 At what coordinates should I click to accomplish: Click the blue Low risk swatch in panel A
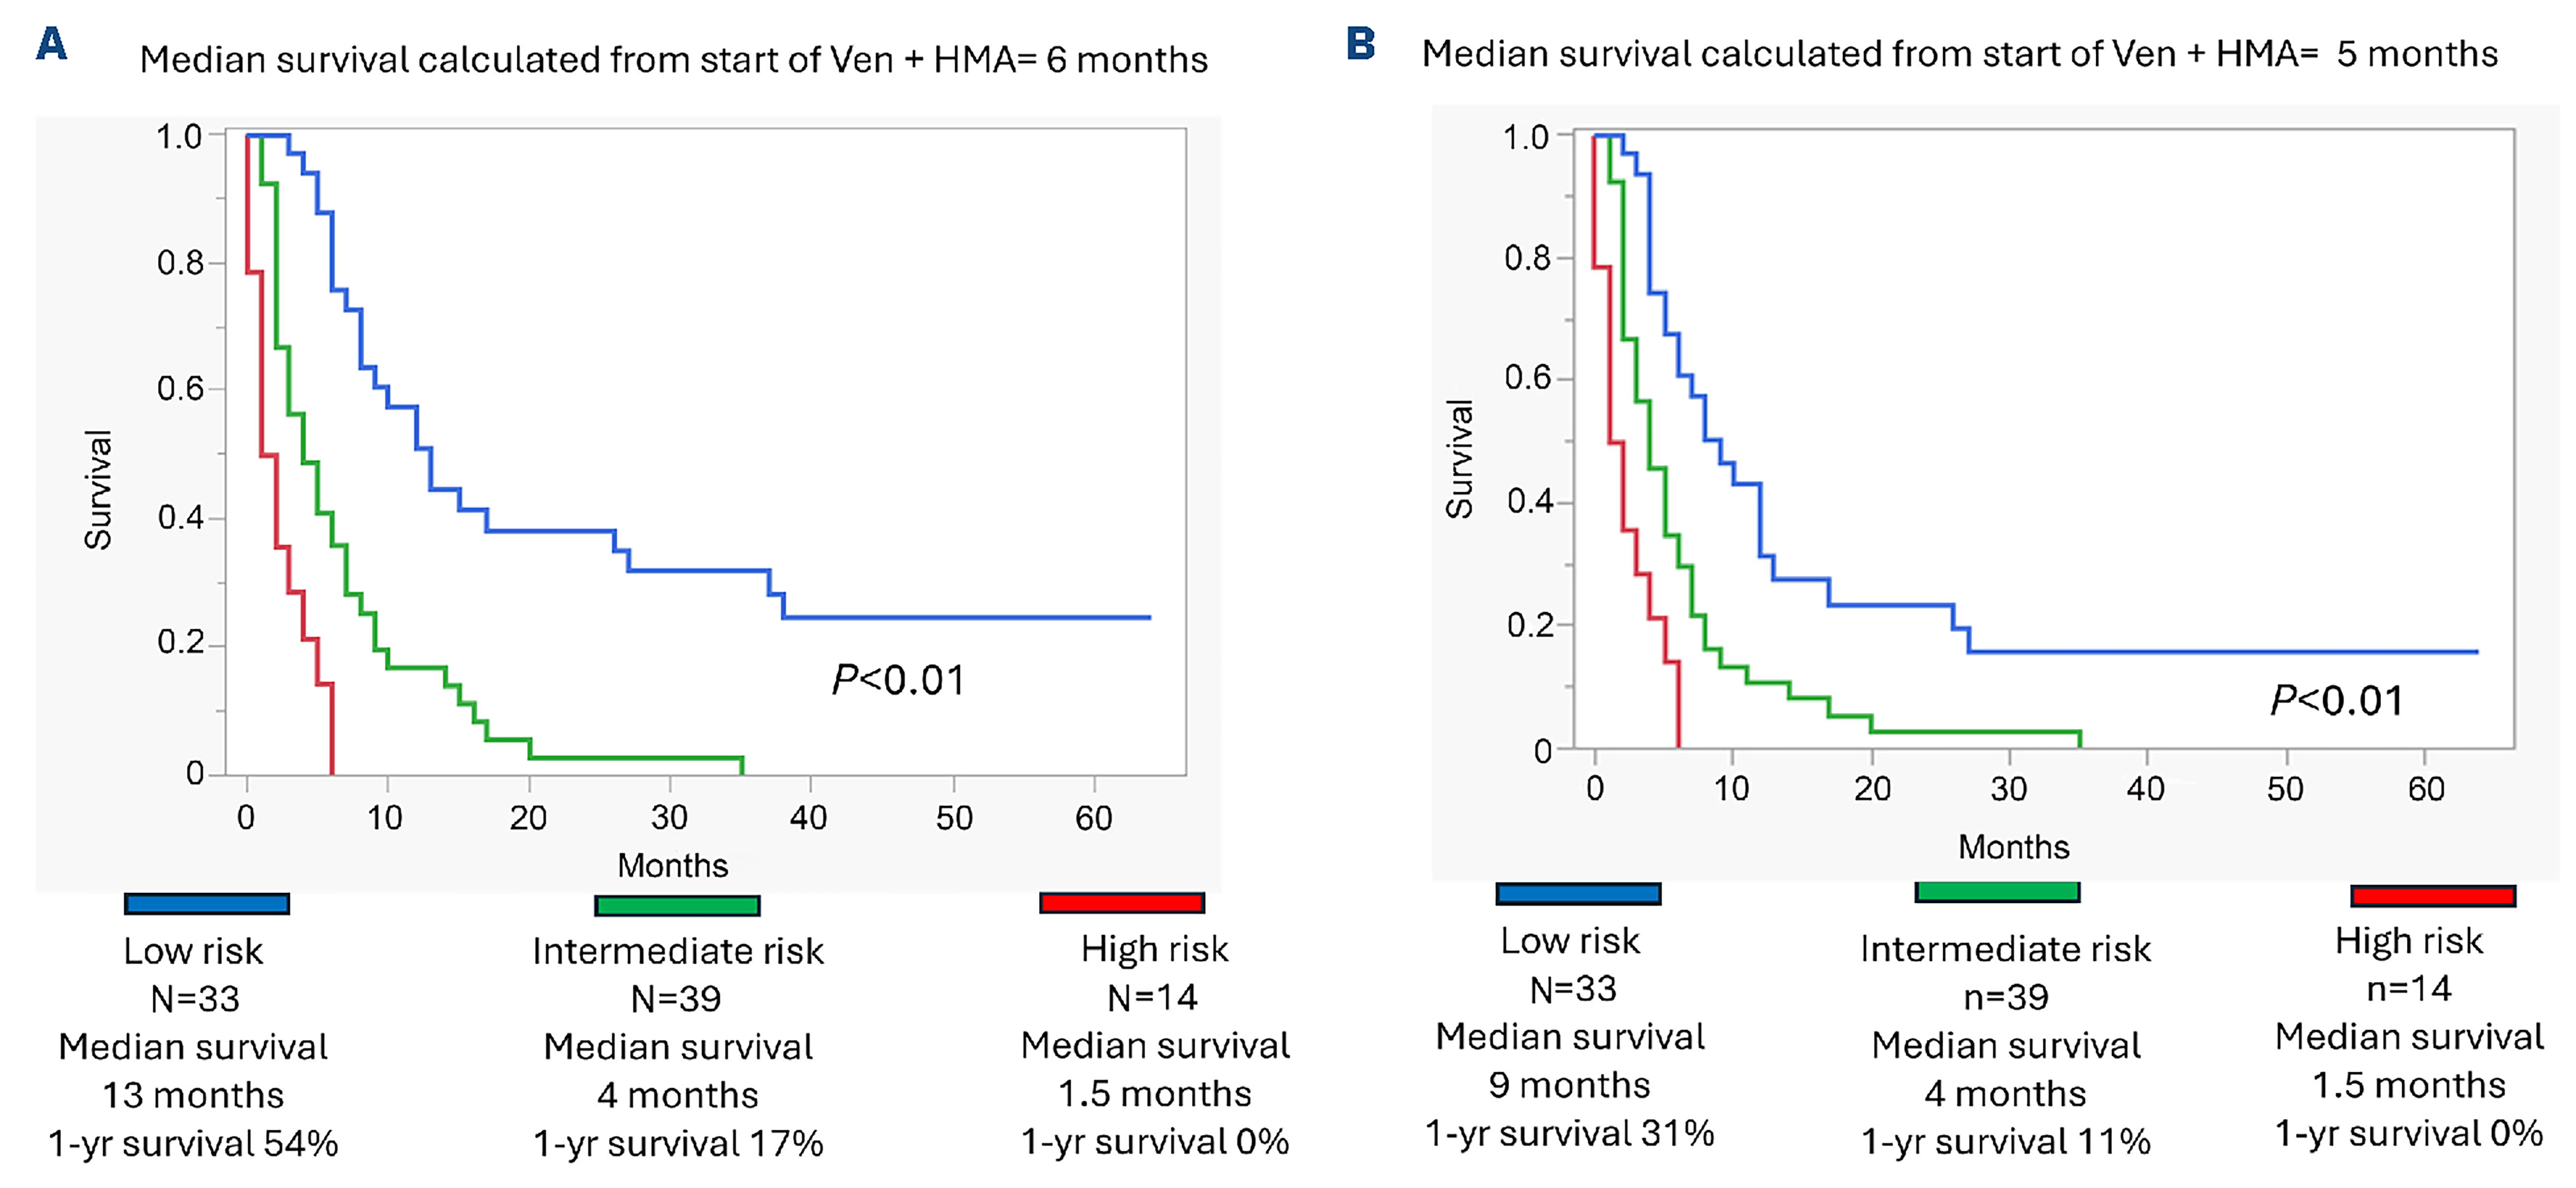207,904
